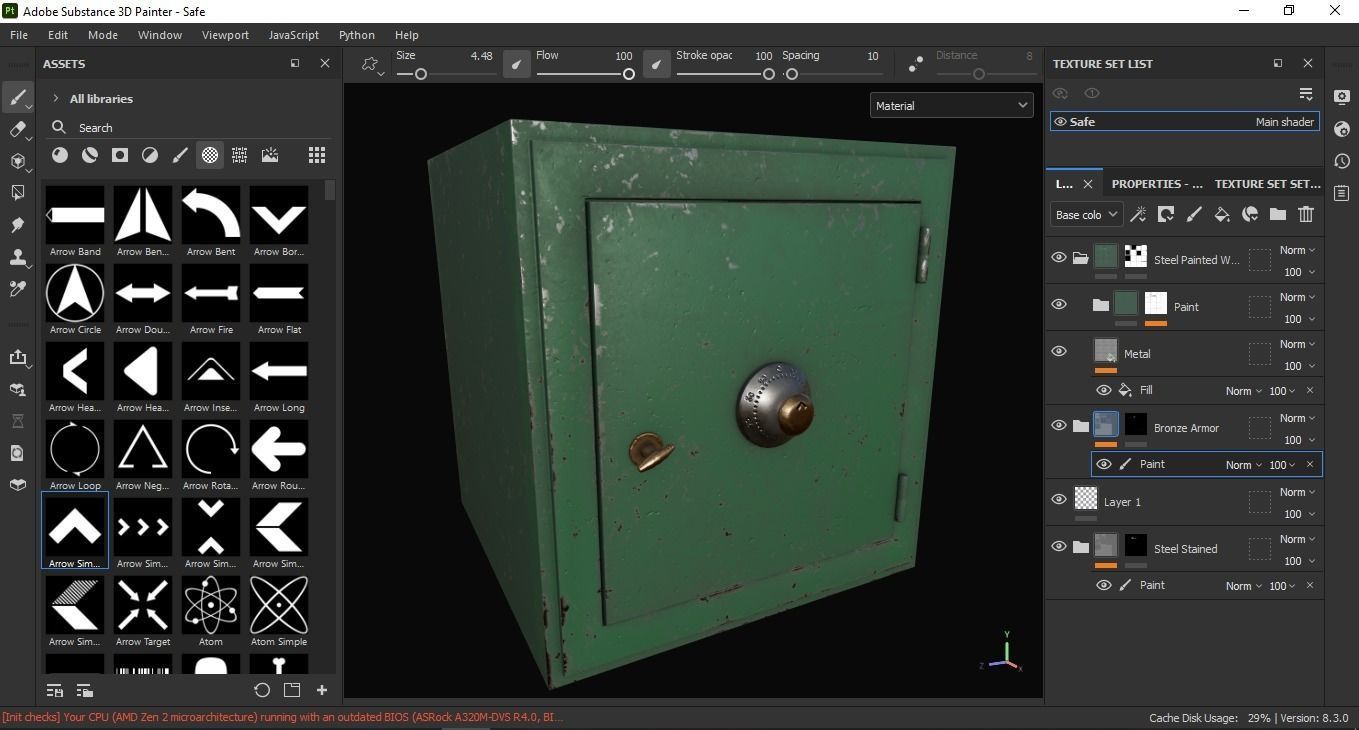This screenshot has height=730, width=1359.
Task: Hide the Layer 1 layer
Action: [1059, 499]
